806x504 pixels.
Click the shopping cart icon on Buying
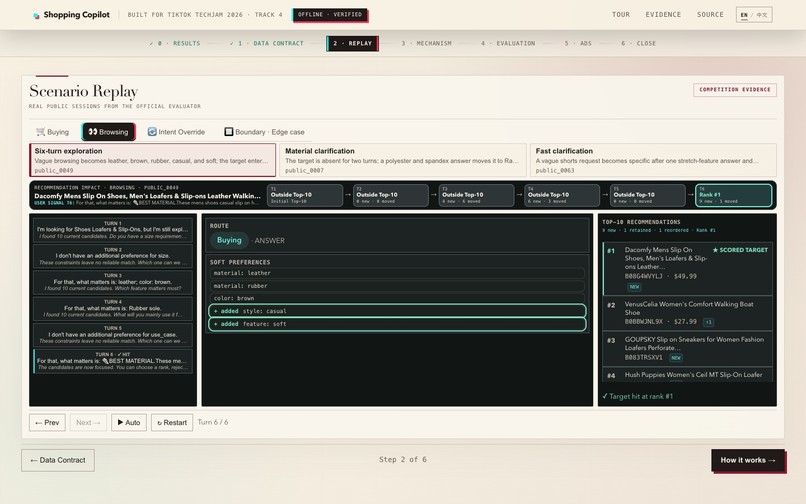[x=40, y=132]
